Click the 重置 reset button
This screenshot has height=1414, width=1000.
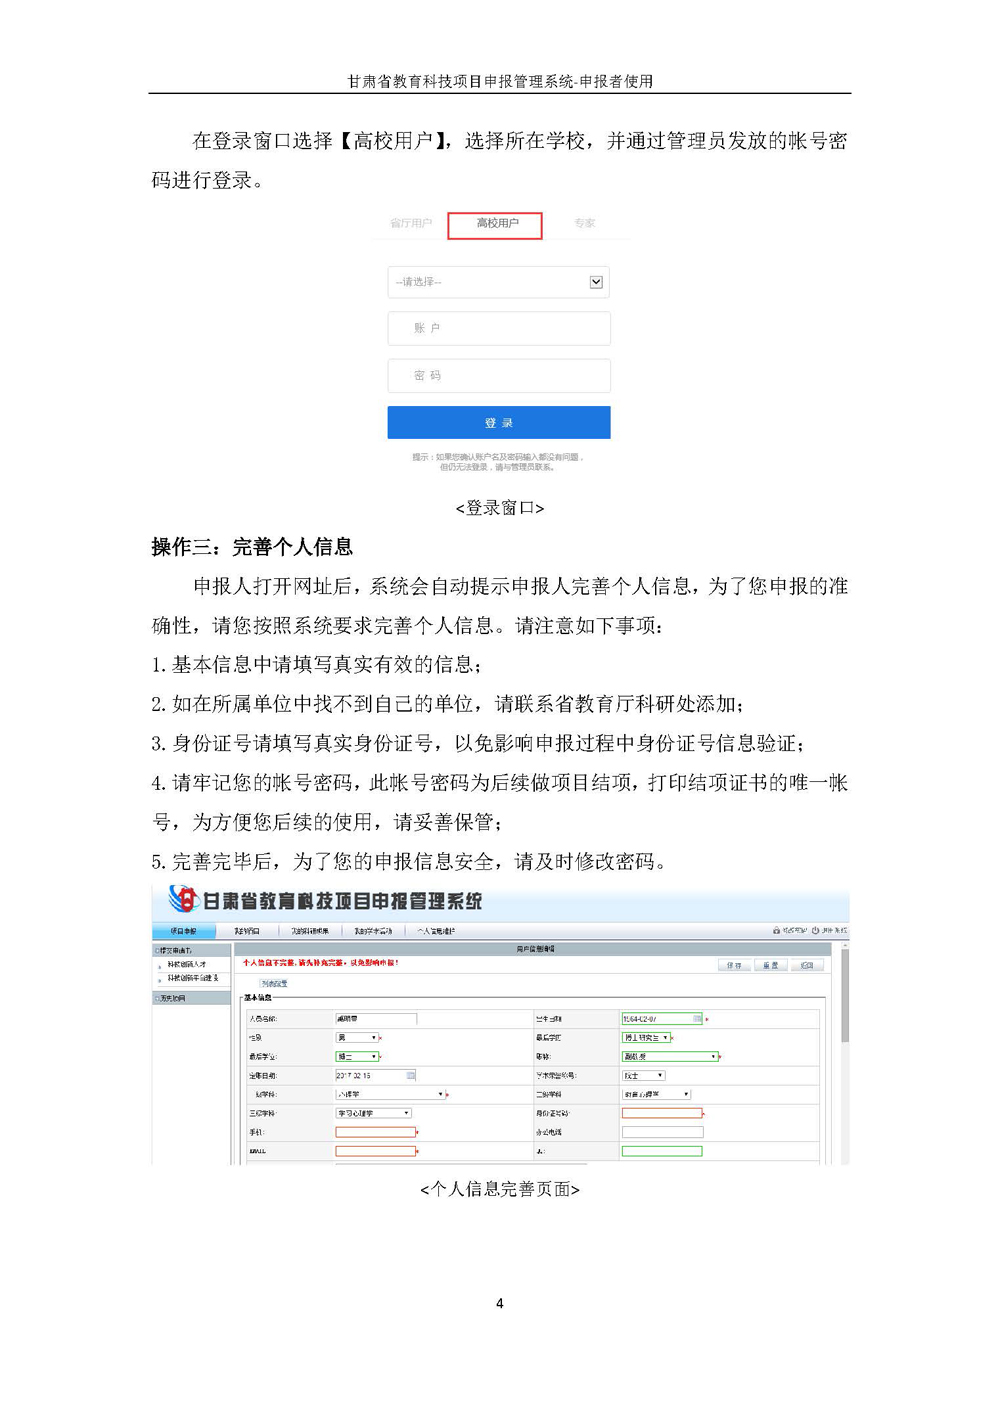click(770, 966)
